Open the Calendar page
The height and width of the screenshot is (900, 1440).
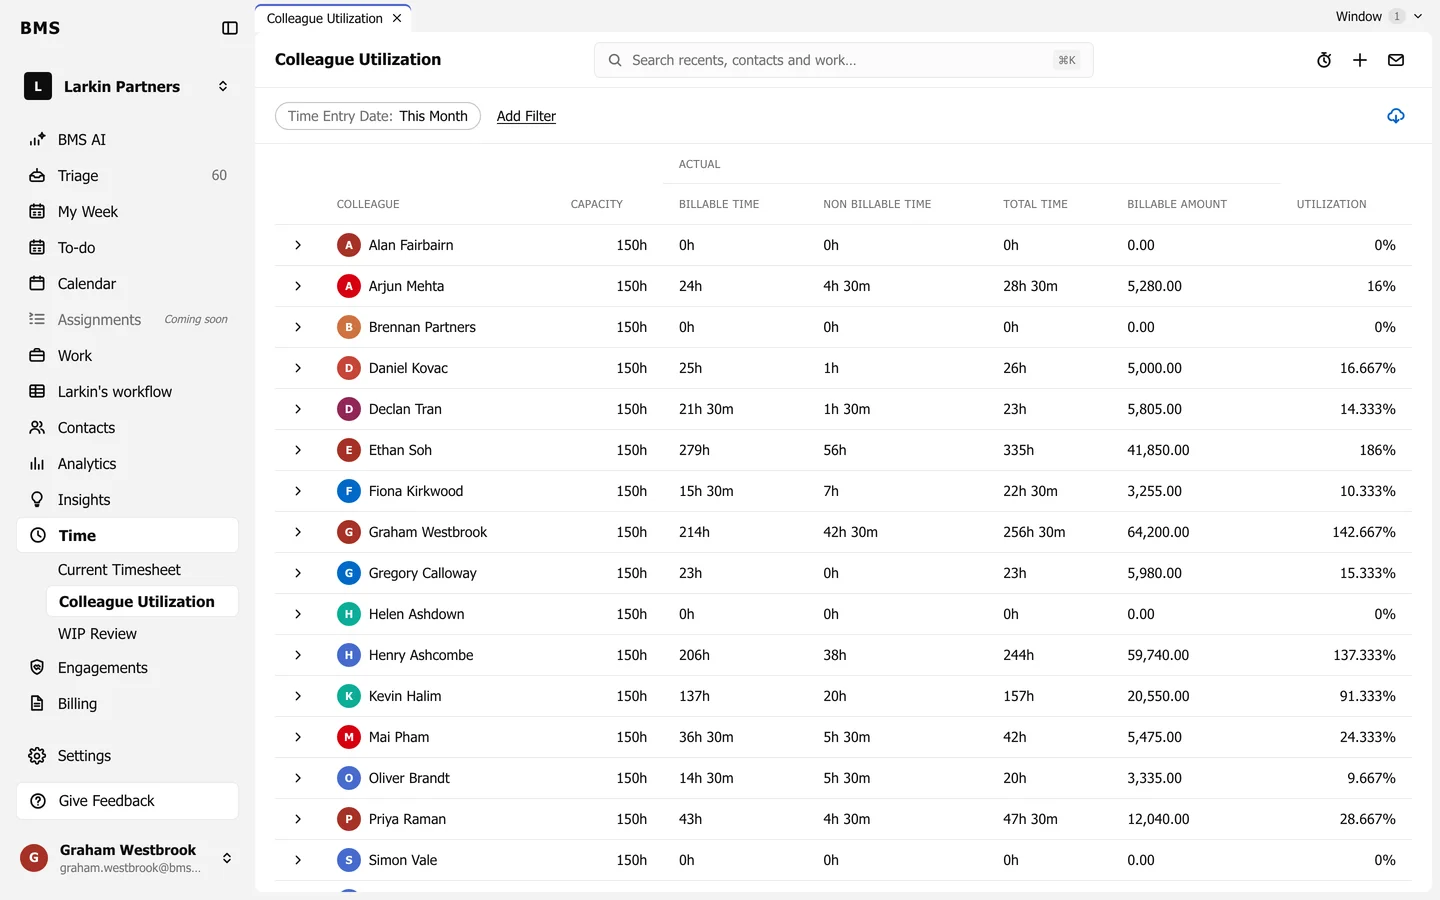point(128,284)
